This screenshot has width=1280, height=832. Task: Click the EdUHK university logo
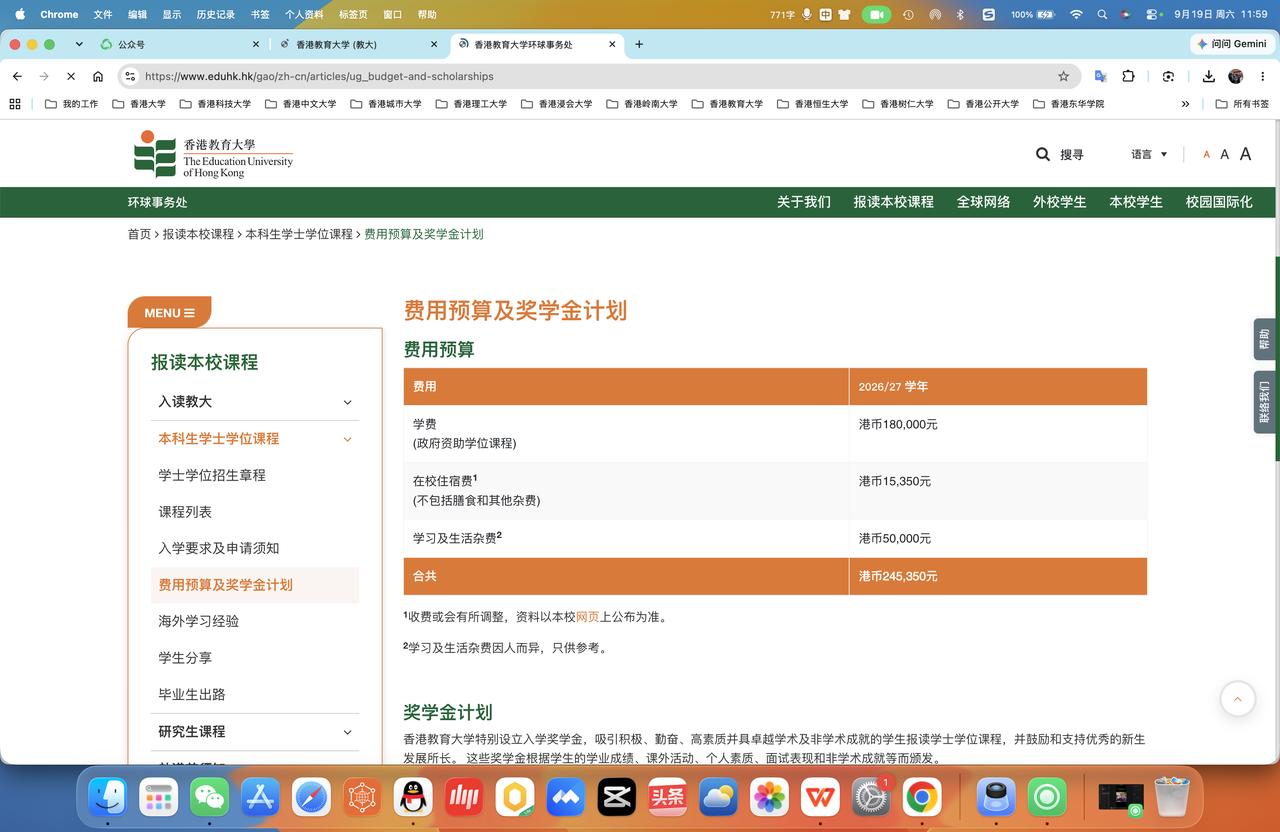point(214,154)
